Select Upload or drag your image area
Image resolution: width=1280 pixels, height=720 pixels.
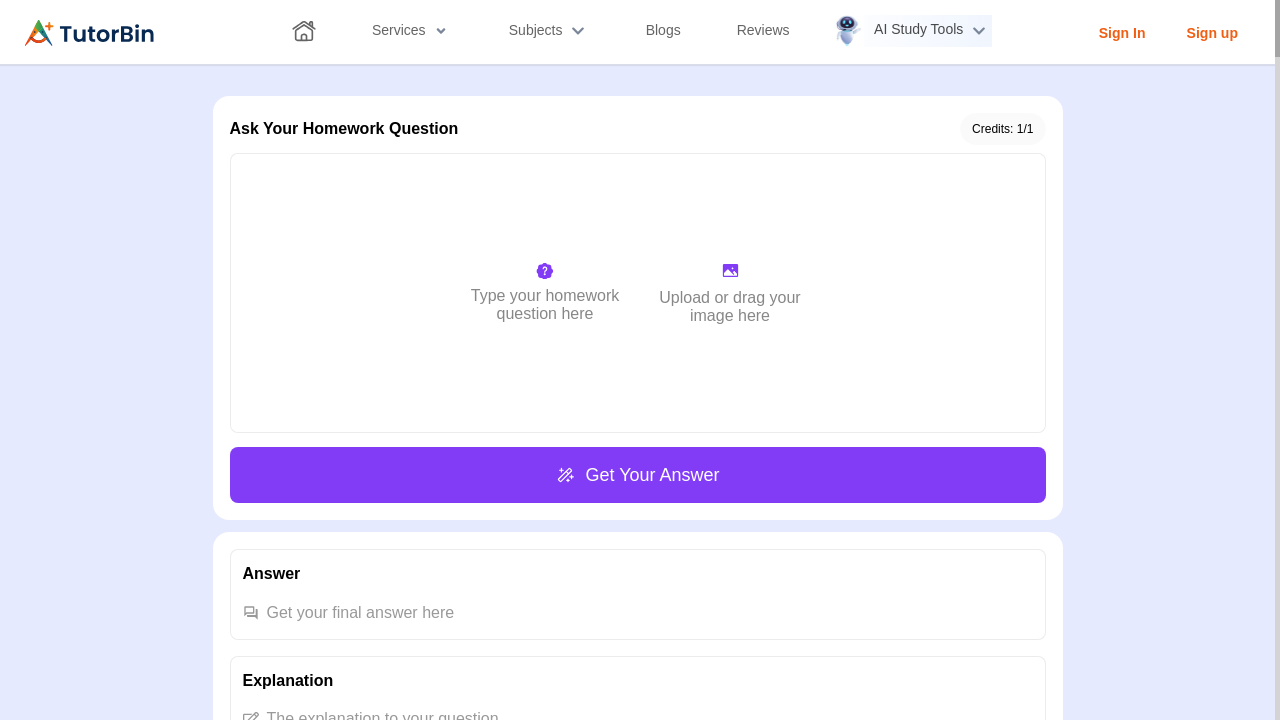click(730, 306)
